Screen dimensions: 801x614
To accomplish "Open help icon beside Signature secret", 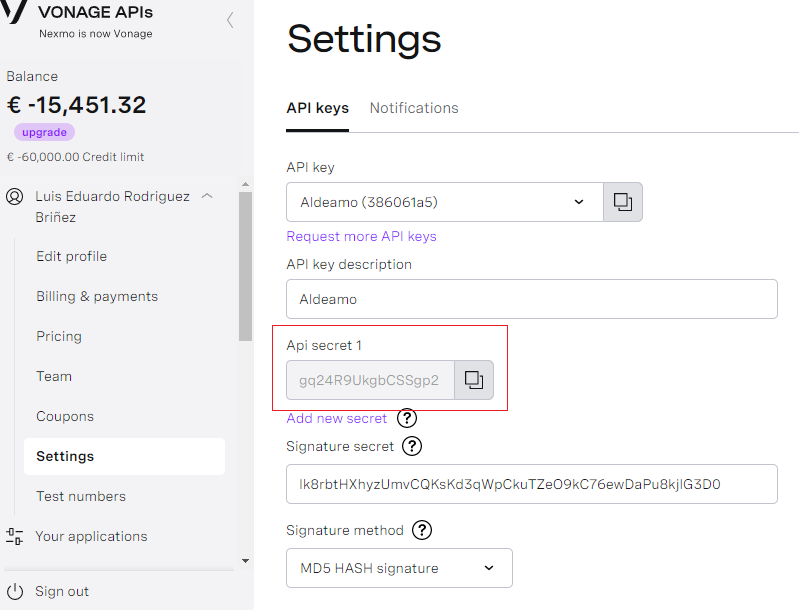I will pos(412,446).
